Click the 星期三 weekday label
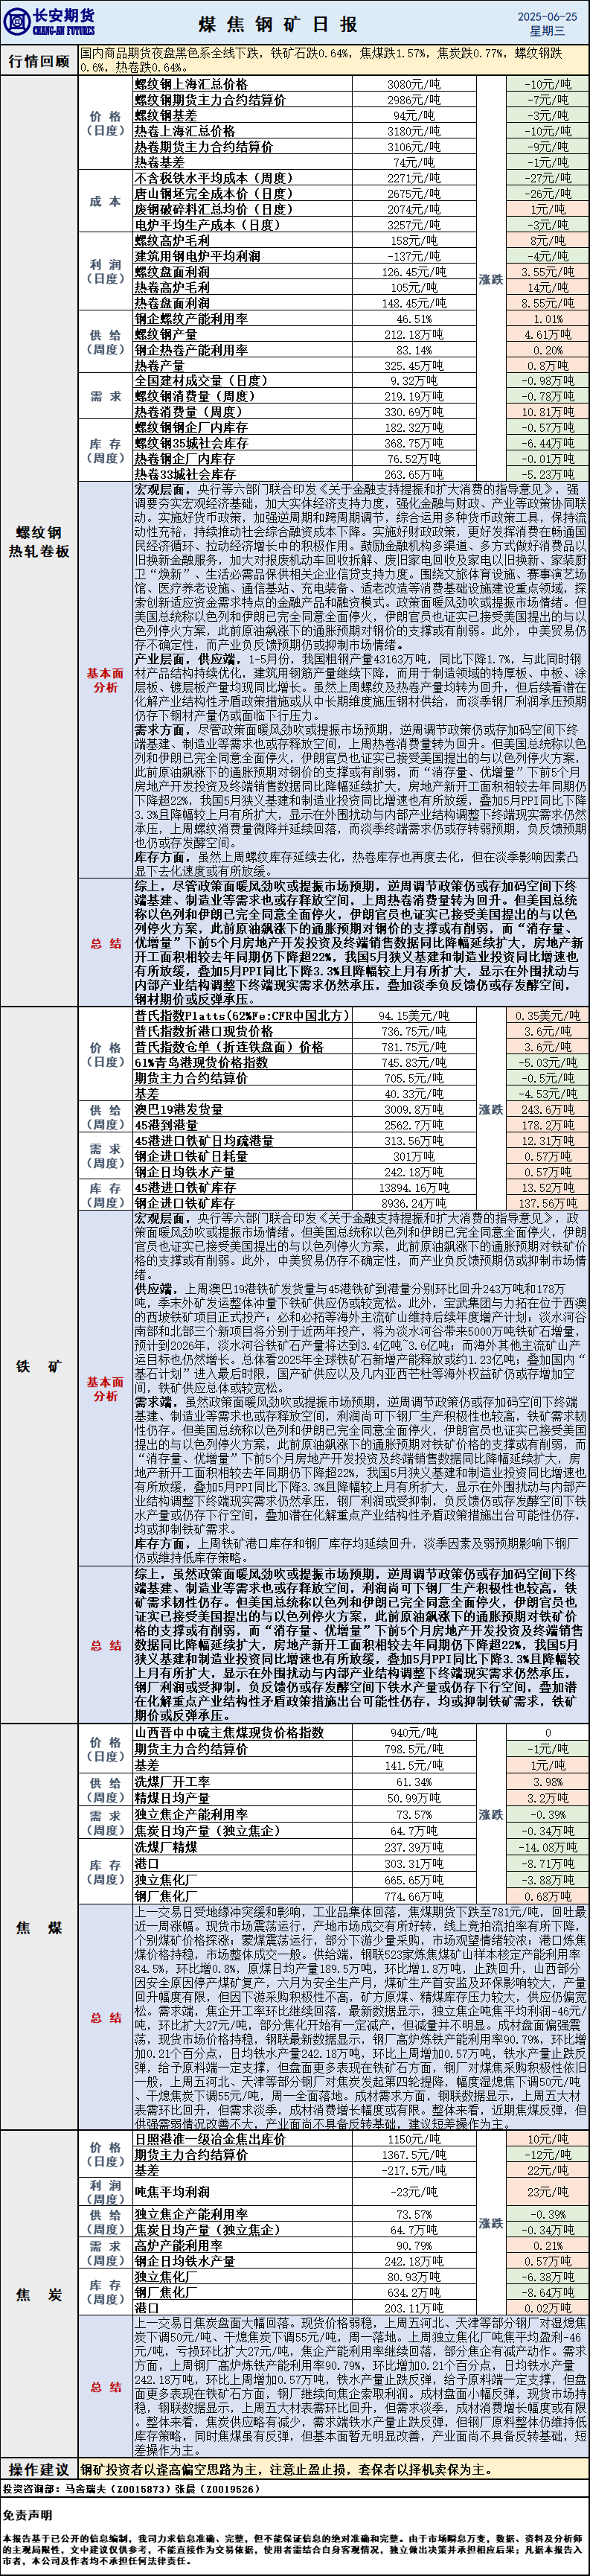 (547, 32)
